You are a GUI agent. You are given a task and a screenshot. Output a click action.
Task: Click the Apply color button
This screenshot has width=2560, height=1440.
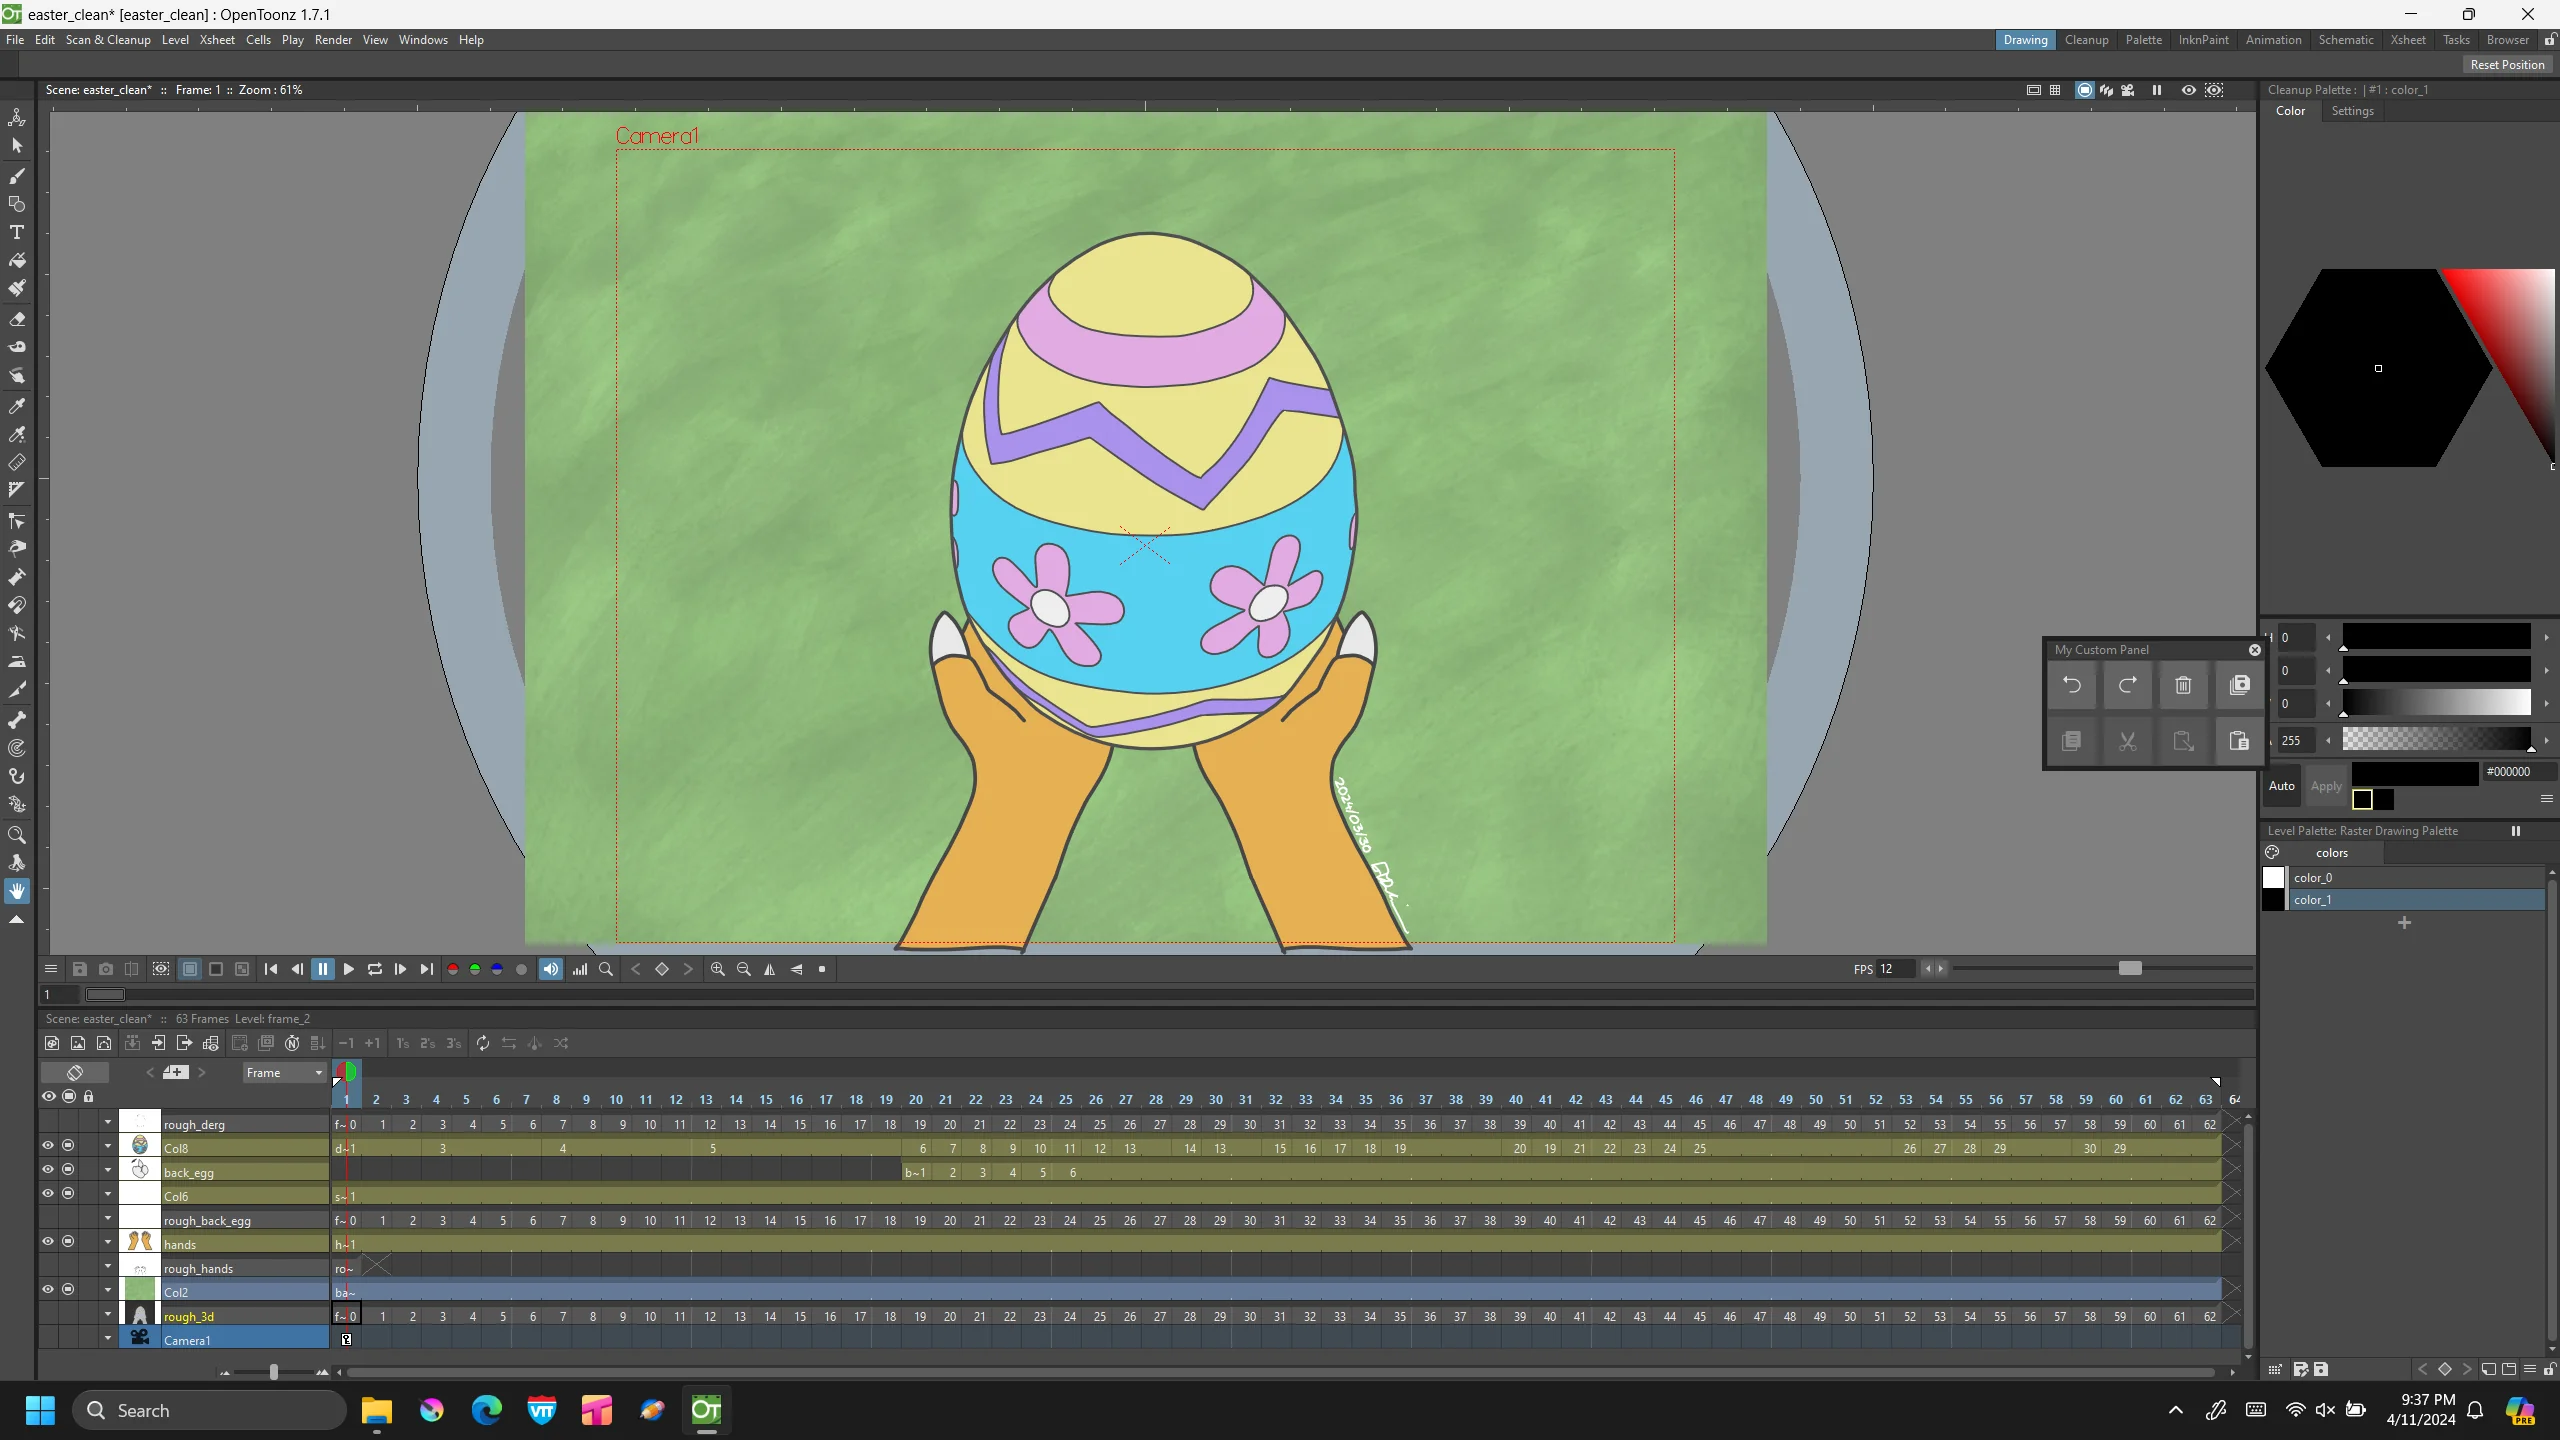point(2326,786)
